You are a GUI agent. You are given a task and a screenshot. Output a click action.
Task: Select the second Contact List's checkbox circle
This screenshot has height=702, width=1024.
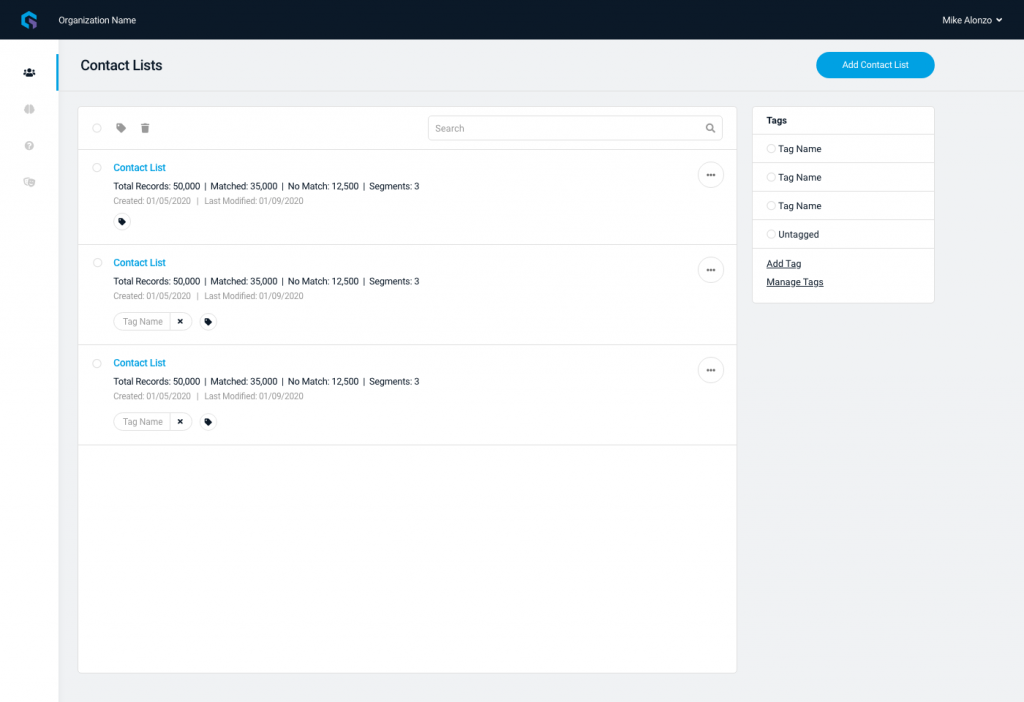97,263
